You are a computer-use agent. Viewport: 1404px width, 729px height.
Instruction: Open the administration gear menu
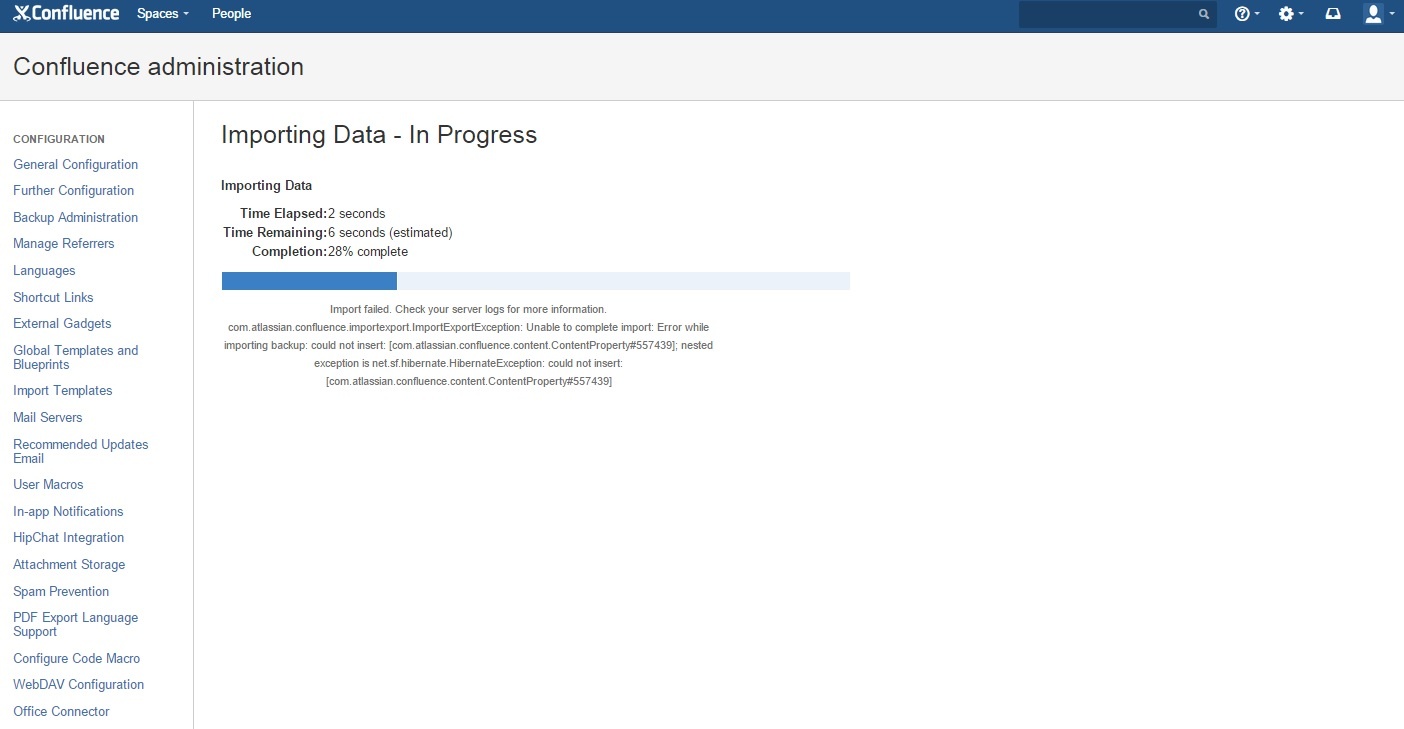1291,14
